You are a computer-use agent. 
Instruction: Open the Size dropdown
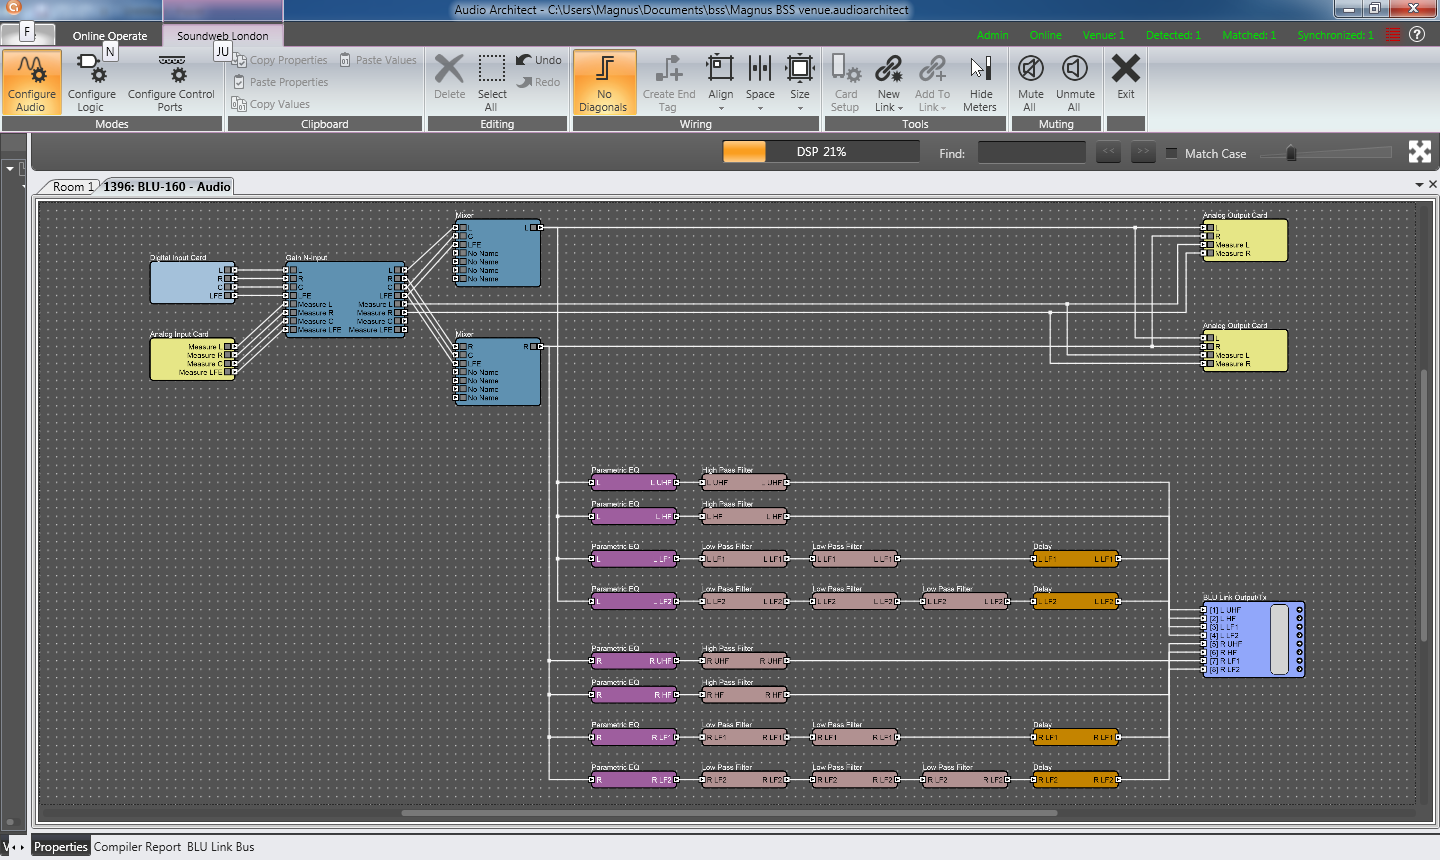800,83
